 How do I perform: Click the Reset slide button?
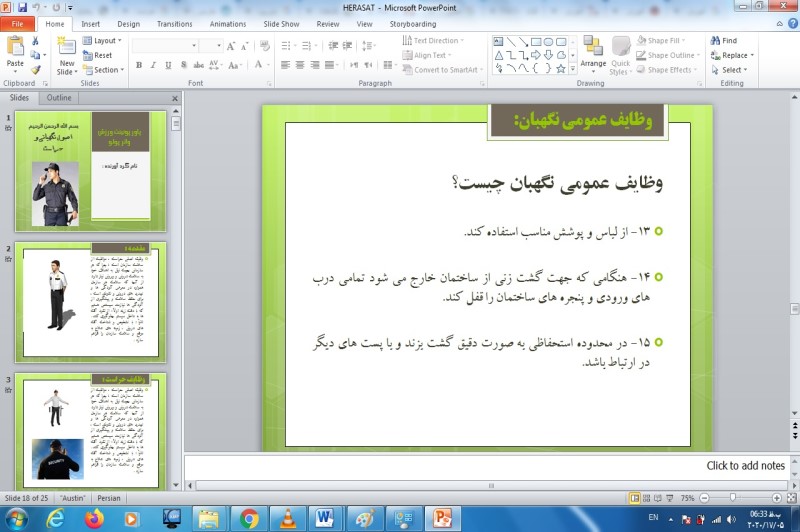click(102, 56)
